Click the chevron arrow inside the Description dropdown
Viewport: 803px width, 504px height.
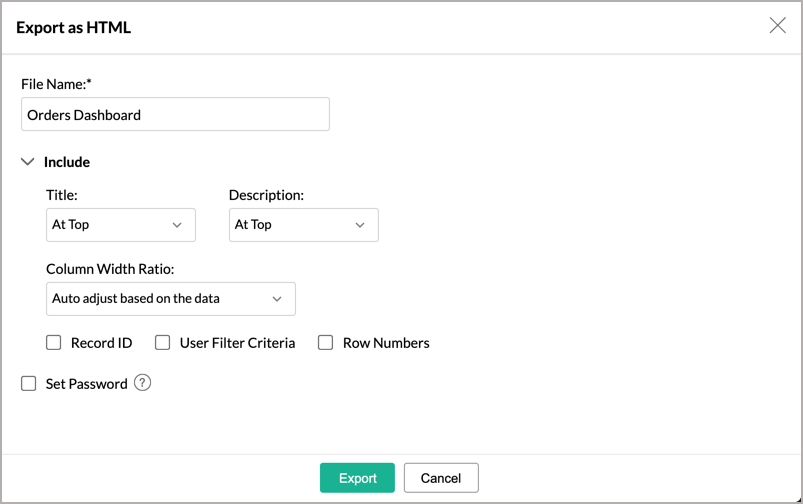tap(360, 225)
